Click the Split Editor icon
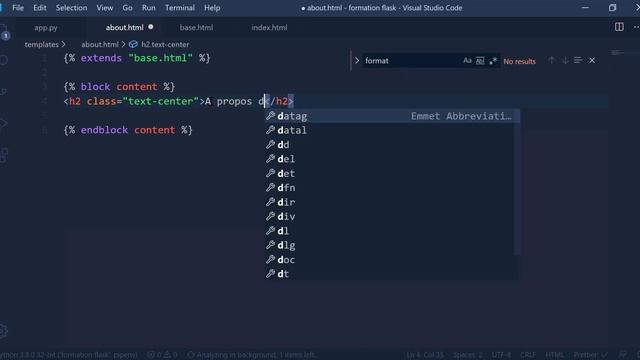The image size is (640, 360). coord(619,27)
